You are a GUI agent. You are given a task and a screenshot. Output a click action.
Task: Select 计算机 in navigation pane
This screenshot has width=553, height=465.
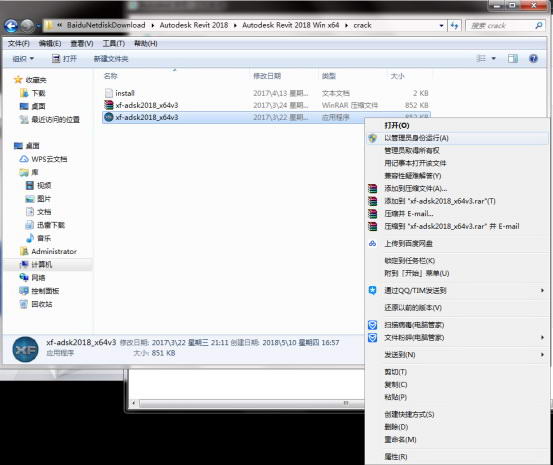[41, 265]
